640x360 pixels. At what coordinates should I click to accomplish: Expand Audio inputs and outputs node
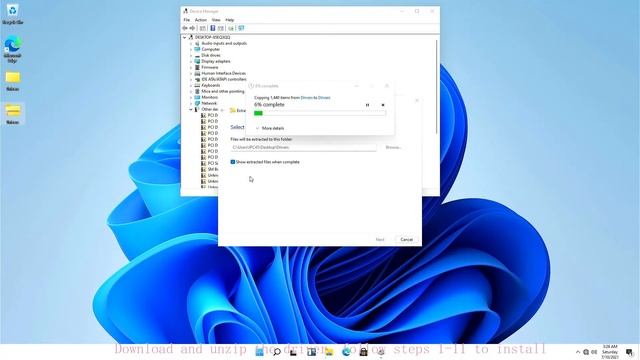tap(191, 43)
